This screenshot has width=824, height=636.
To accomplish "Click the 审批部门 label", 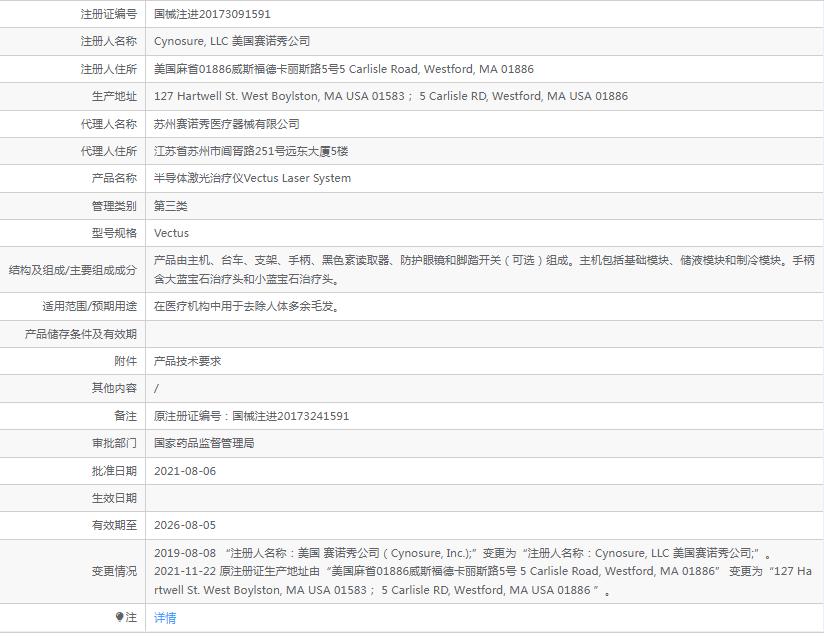I will pyautogui.click(x=115, y=443).
